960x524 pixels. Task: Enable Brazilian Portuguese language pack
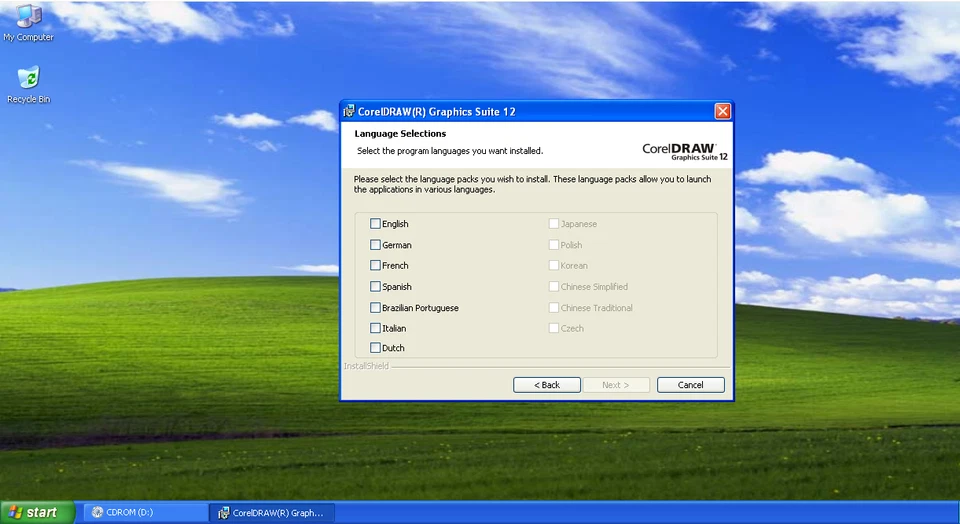pos(375,307)
